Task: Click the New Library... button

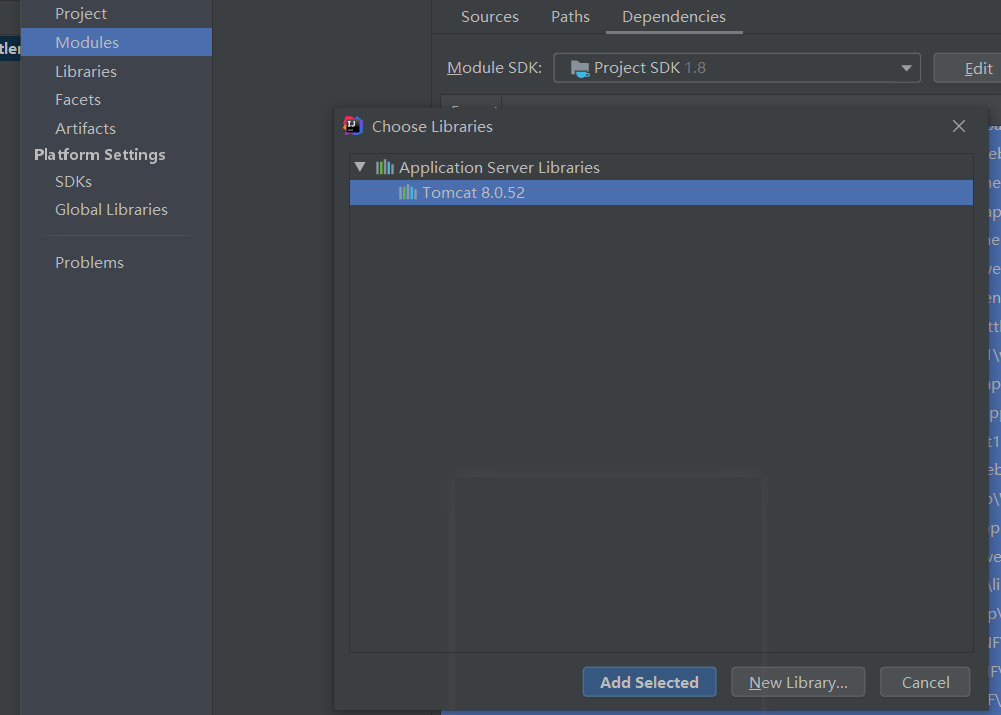Action: [798, 682]
